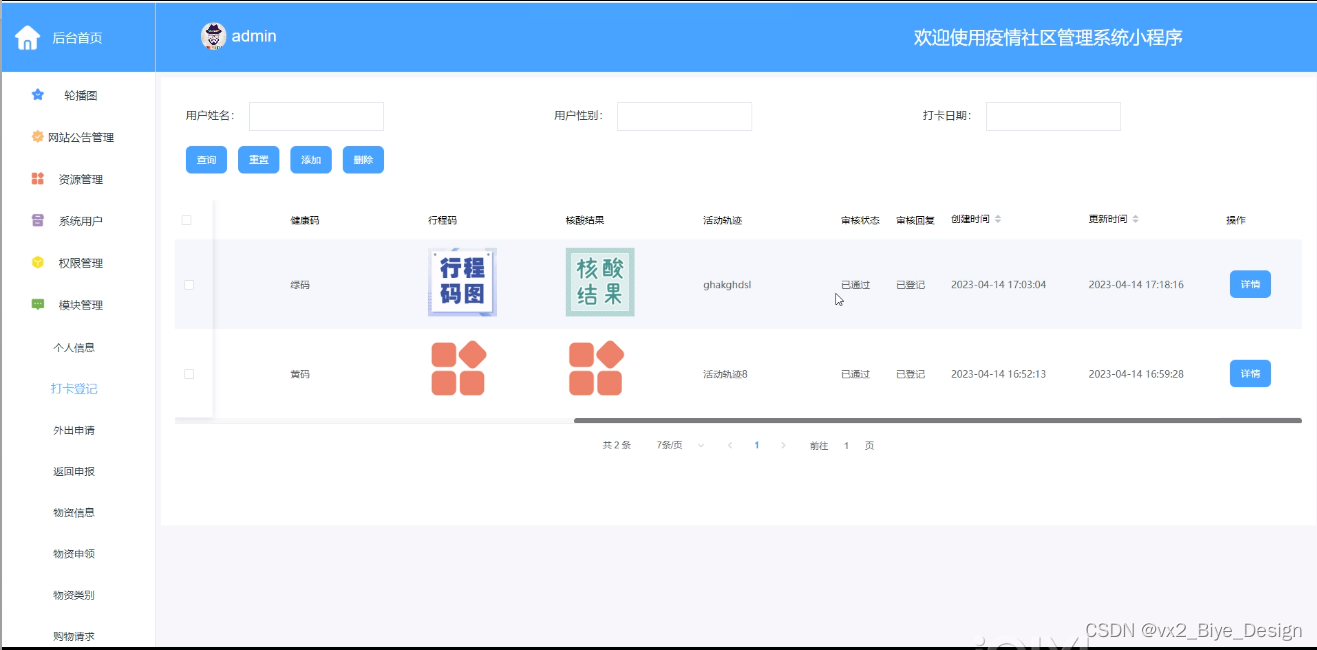Toggle the select-all checkbox in the table header
Viewport: 1317px width, 650px height.
click(x=186, y=220)
